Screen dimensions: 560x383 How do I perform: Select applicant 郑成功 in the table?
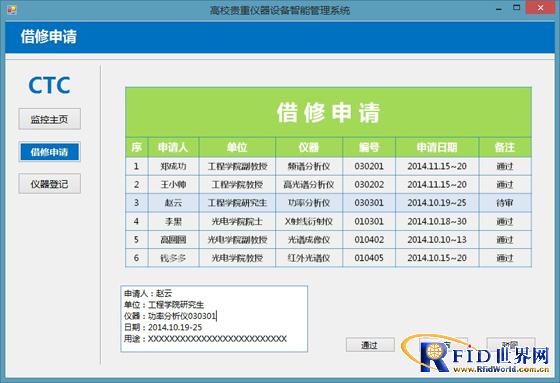pyautogui.click(x=174, y=166)
